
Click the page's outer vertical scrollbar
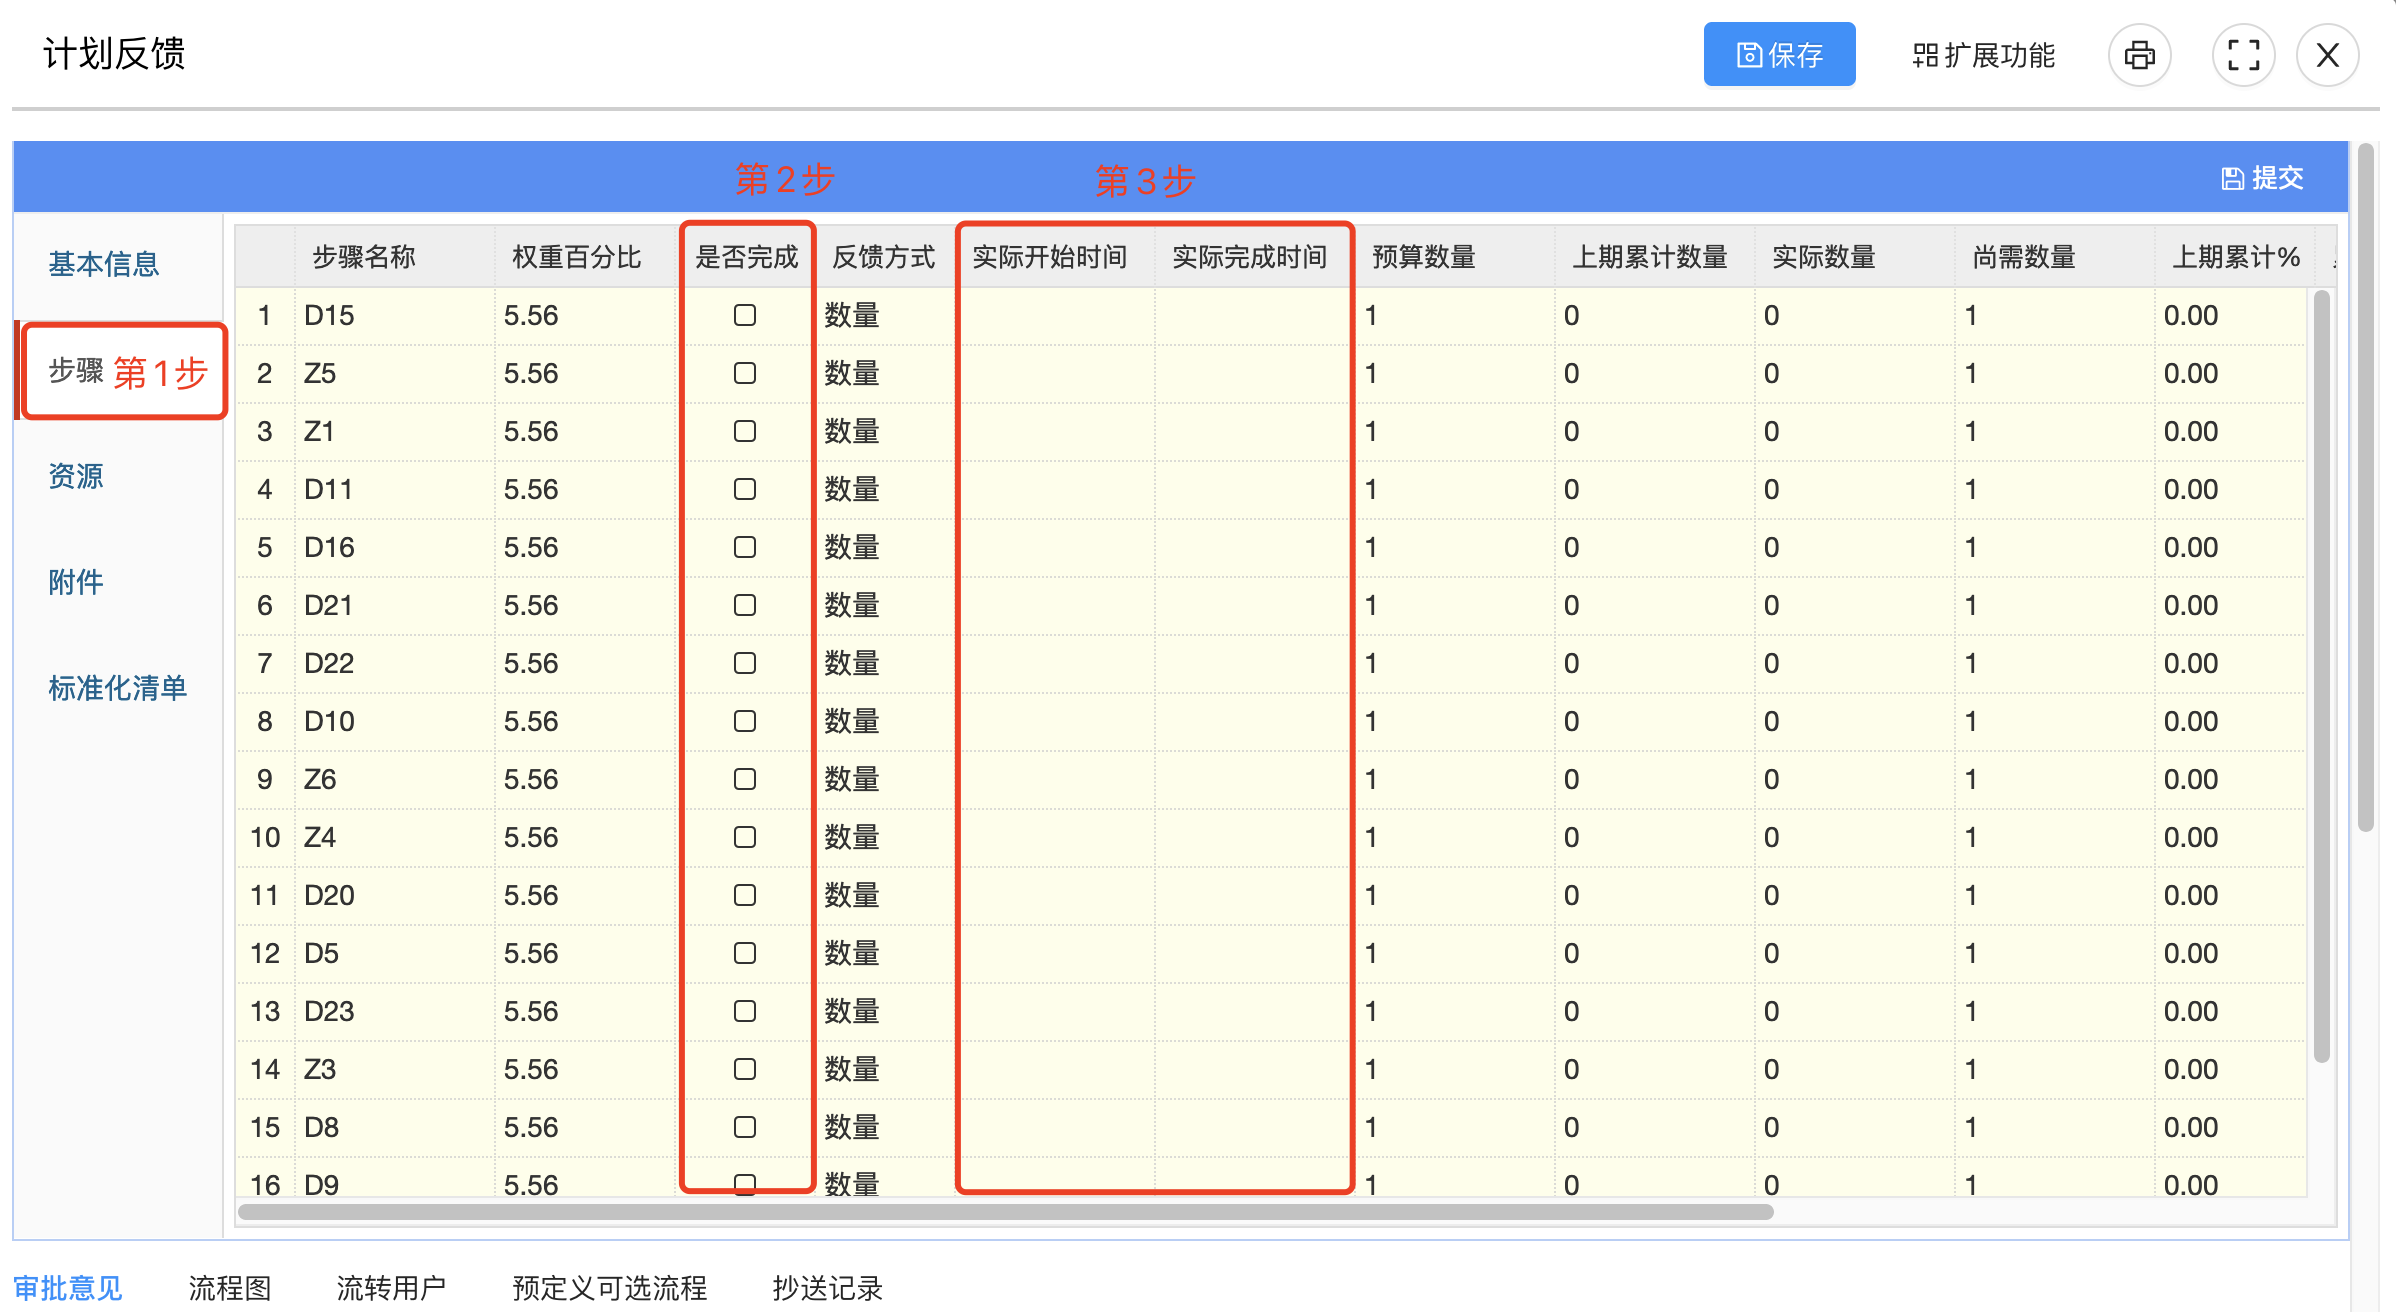[2365, 487]
